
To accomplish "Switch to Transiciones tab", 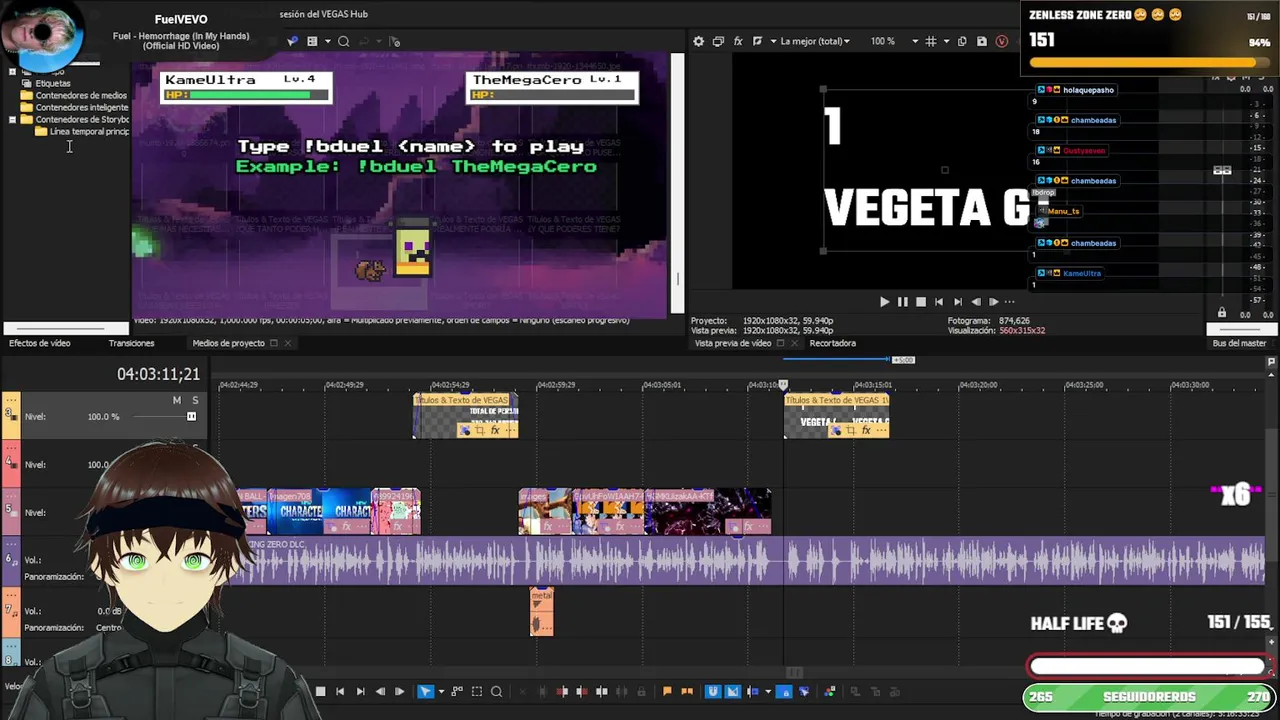I will [131, 343].
